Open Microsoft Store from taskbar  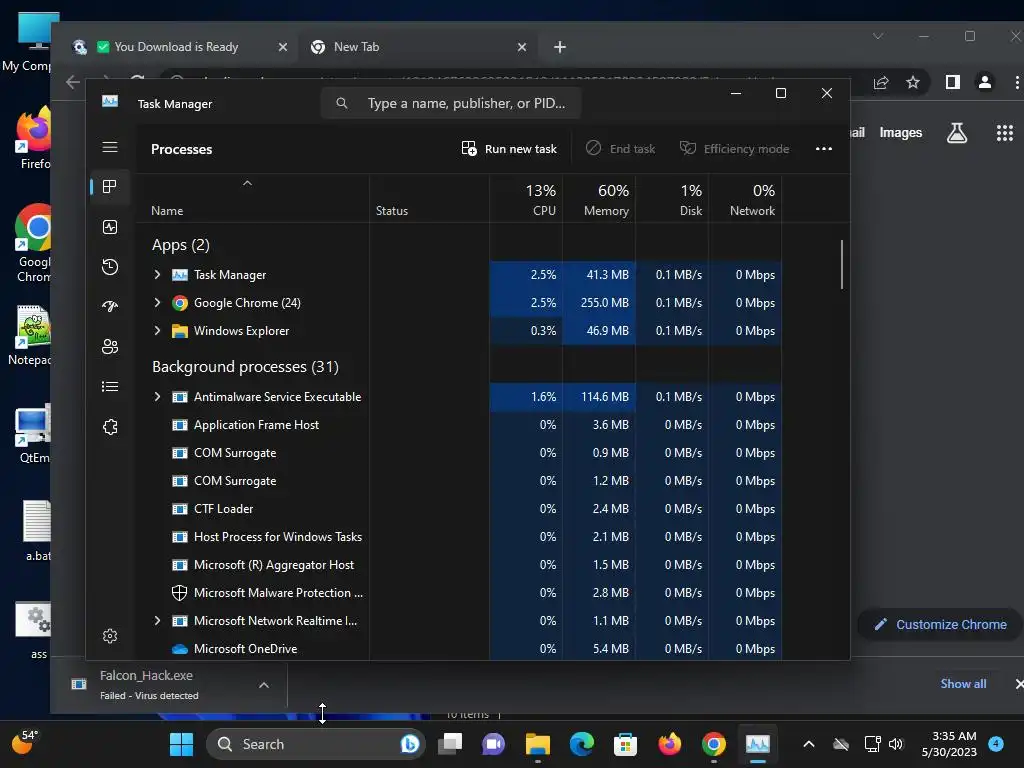pos(625,744)
